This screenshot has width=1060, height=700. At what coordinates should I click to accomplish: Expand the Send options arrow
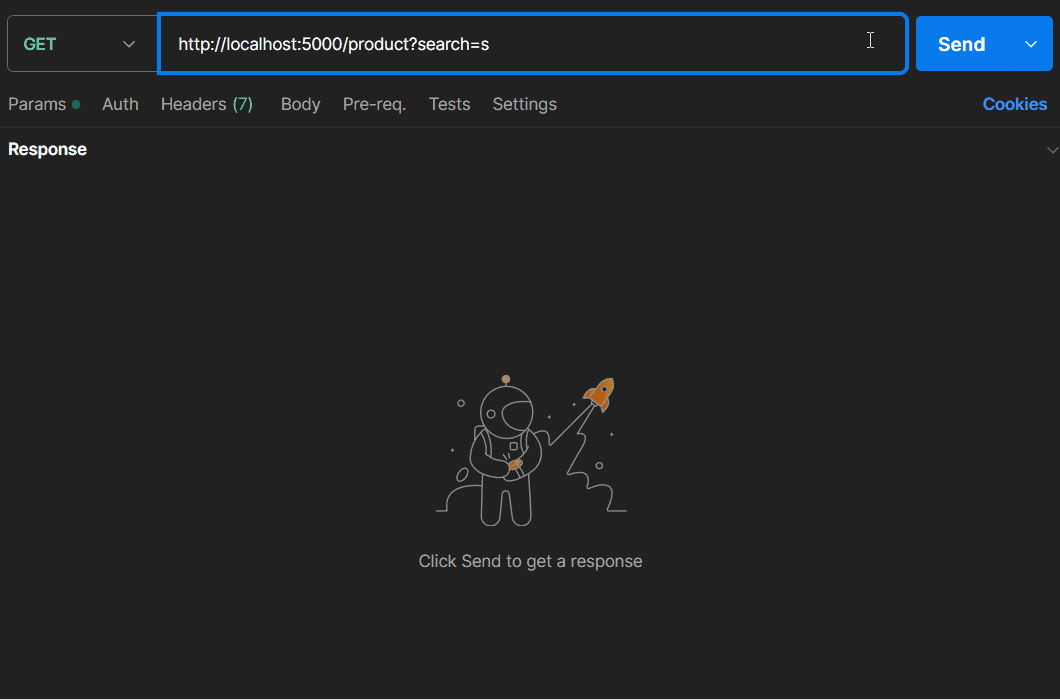tap(1031, 44)
